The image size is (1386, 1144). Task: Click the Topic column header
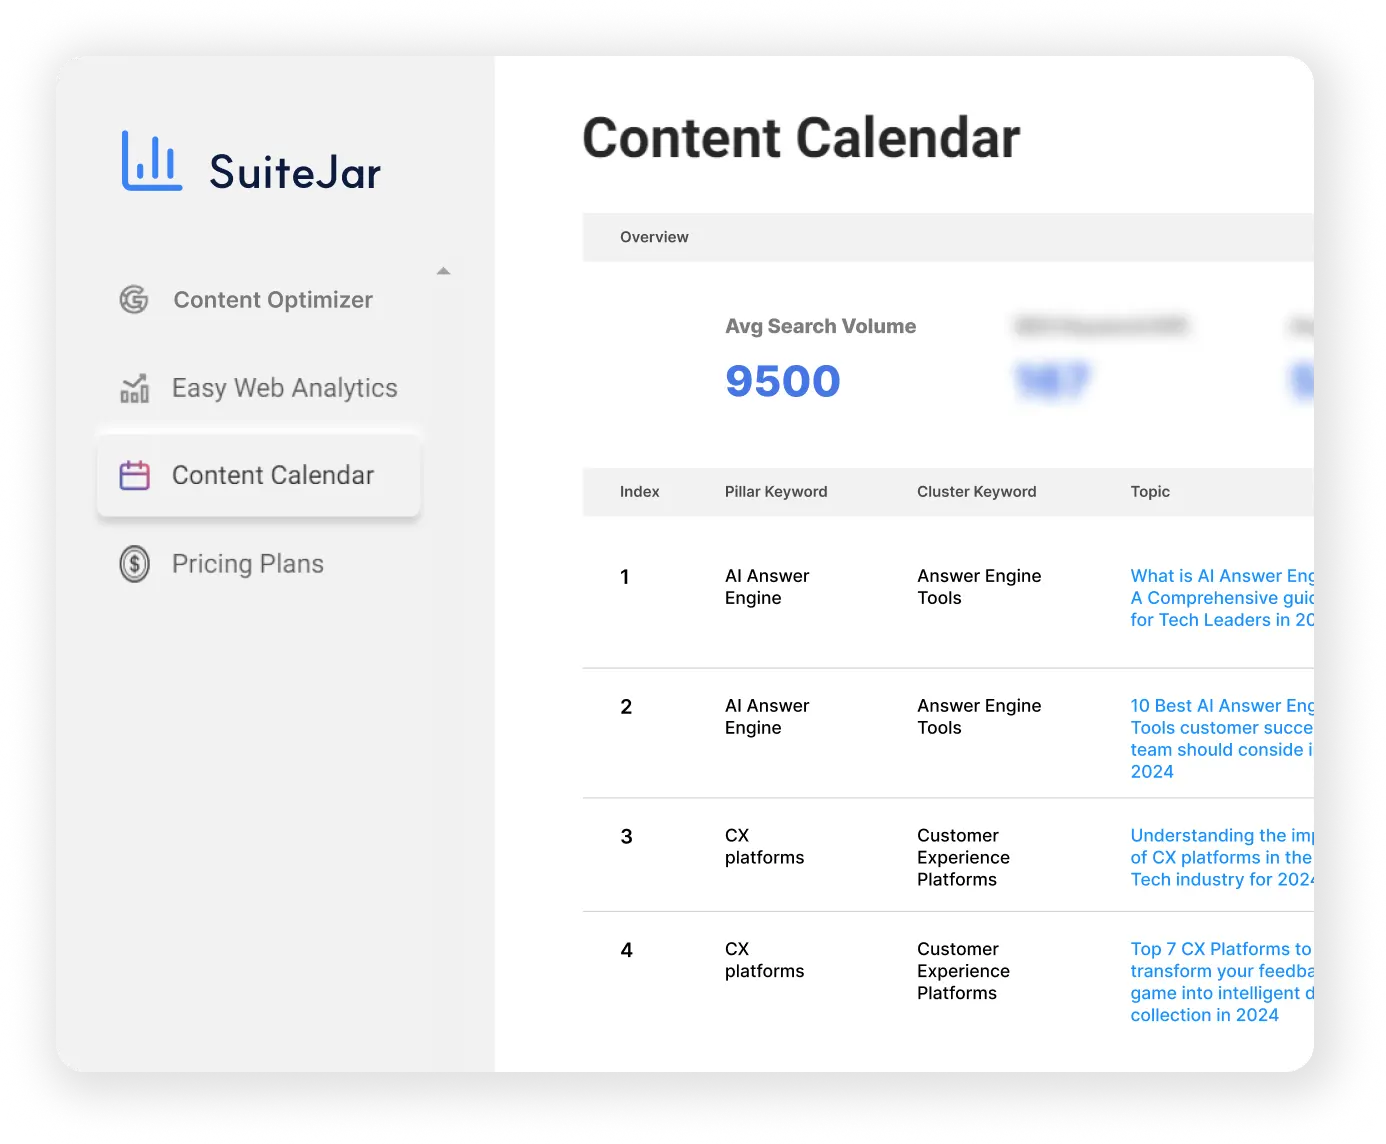click(x=1150, y=491)
